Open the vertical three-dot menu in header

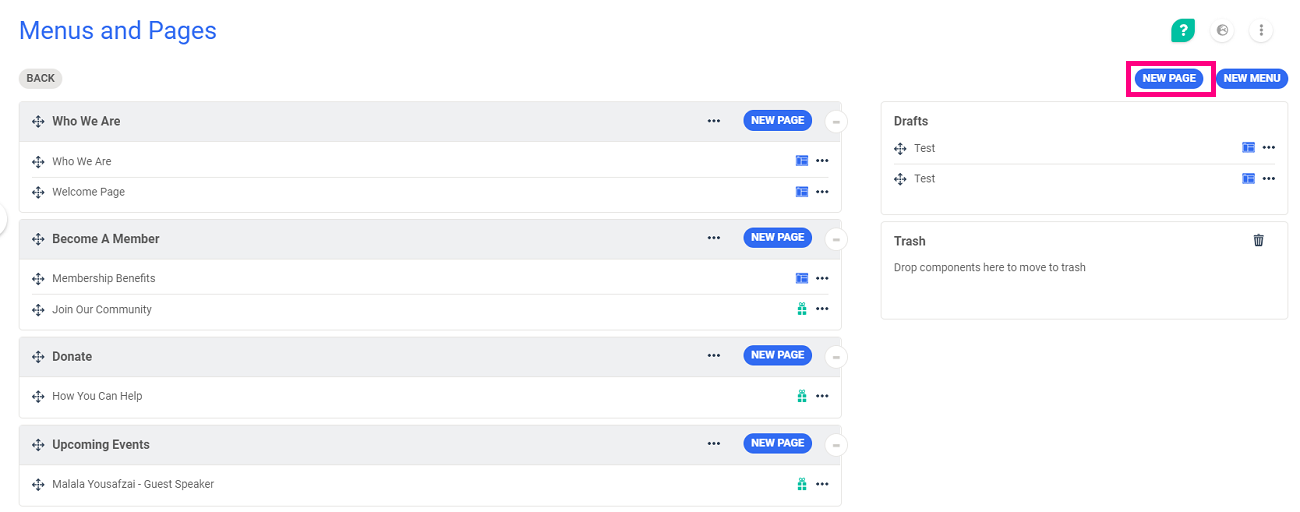(x=1261, y=31)
